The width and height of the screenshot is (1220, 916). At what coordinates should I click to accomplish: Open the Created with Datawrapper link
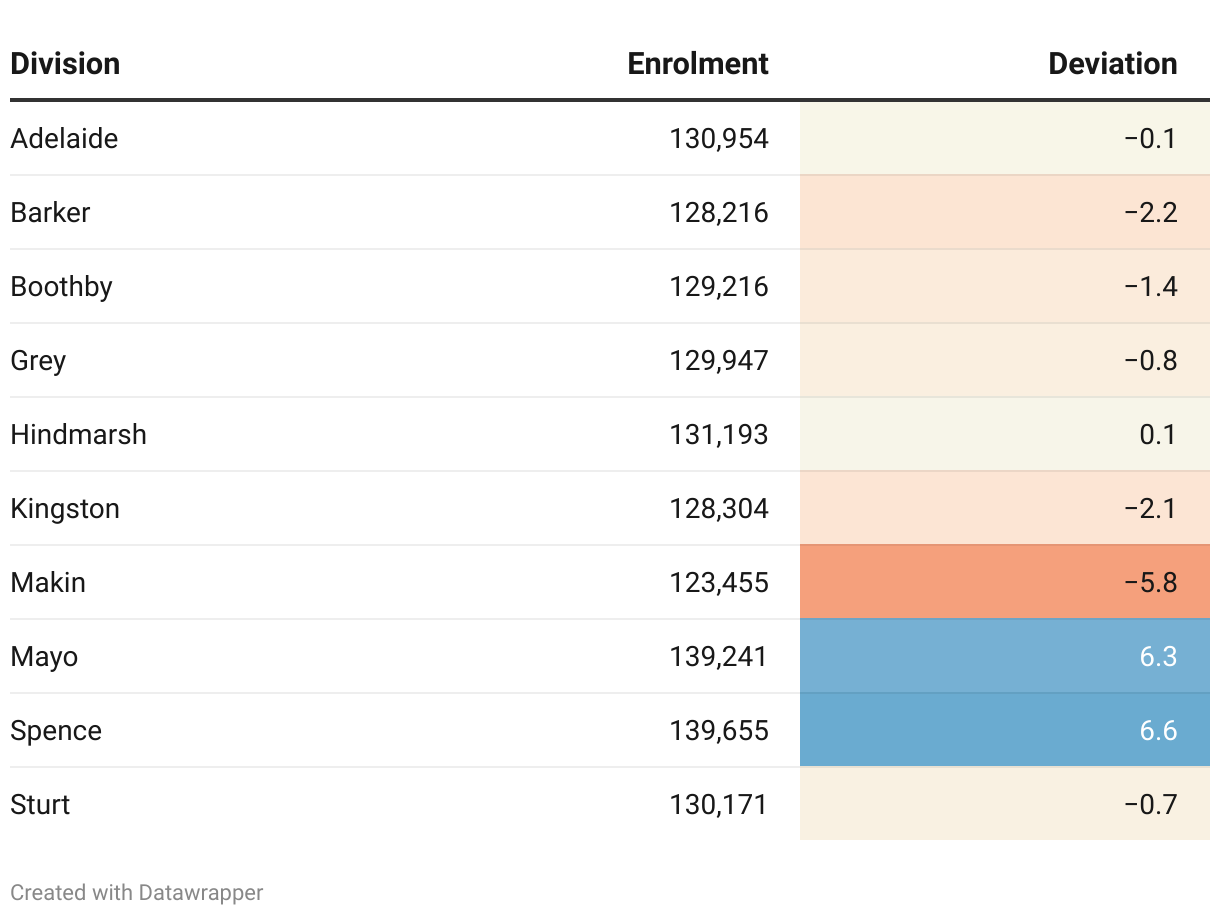click(137, 892)
